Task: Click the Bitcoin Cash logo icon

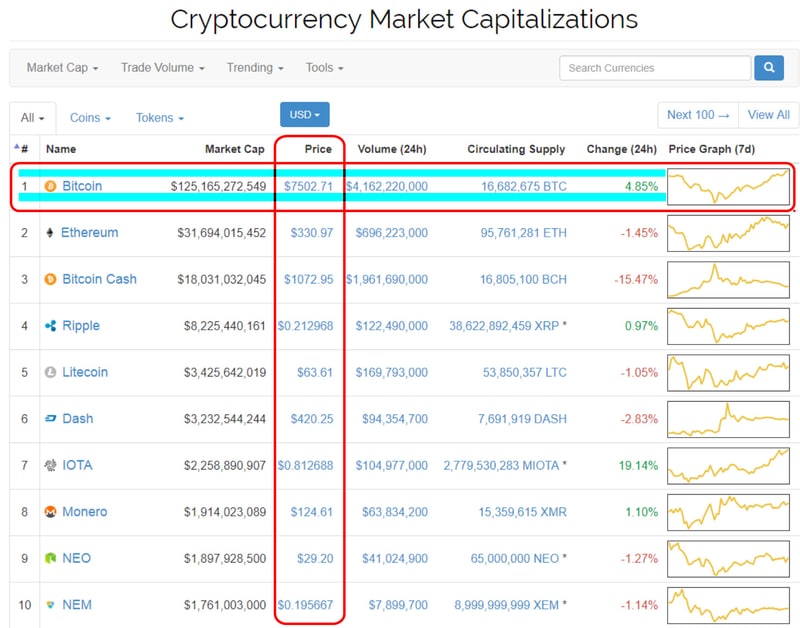Action: 50,279
